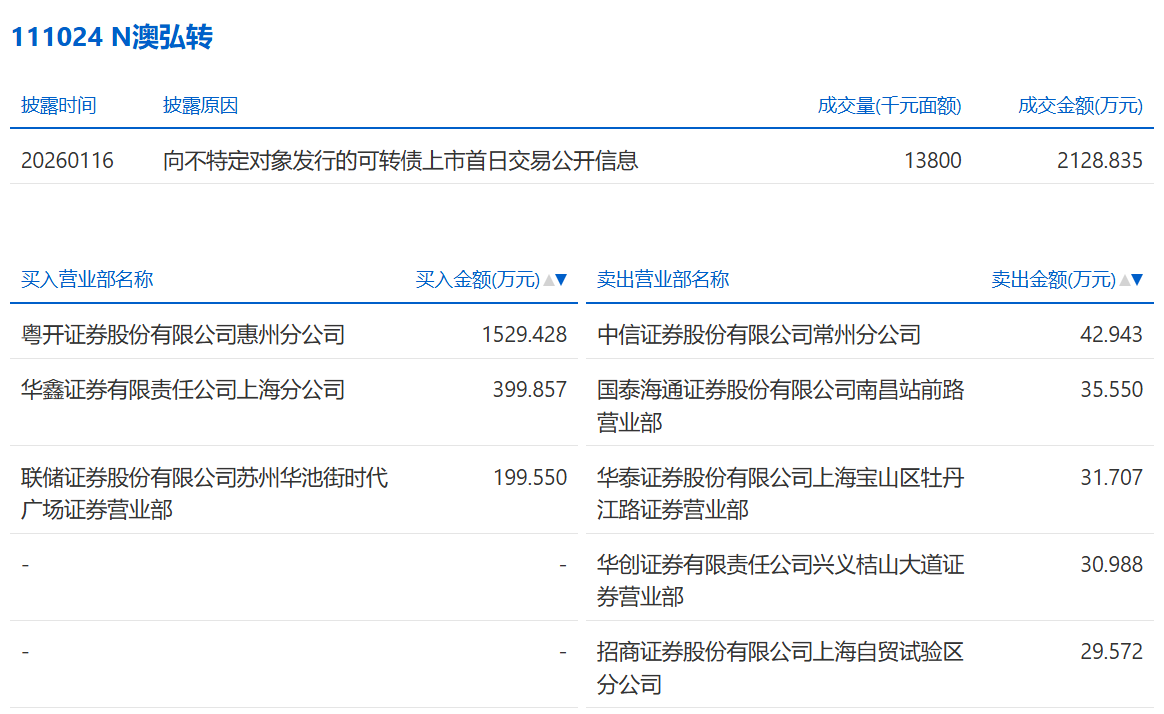Screen dimensions: 1164x714
Task: Click the 买入金额(万元) column header
Action: click(477, 280)
